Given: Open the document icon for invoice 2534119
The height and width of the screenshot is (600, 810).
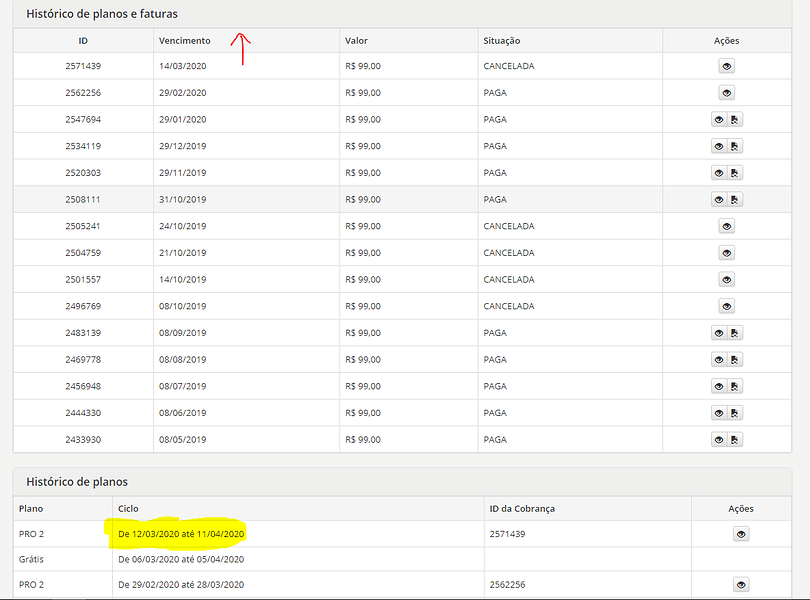Looking at the screenshot, I should [735, 146].
